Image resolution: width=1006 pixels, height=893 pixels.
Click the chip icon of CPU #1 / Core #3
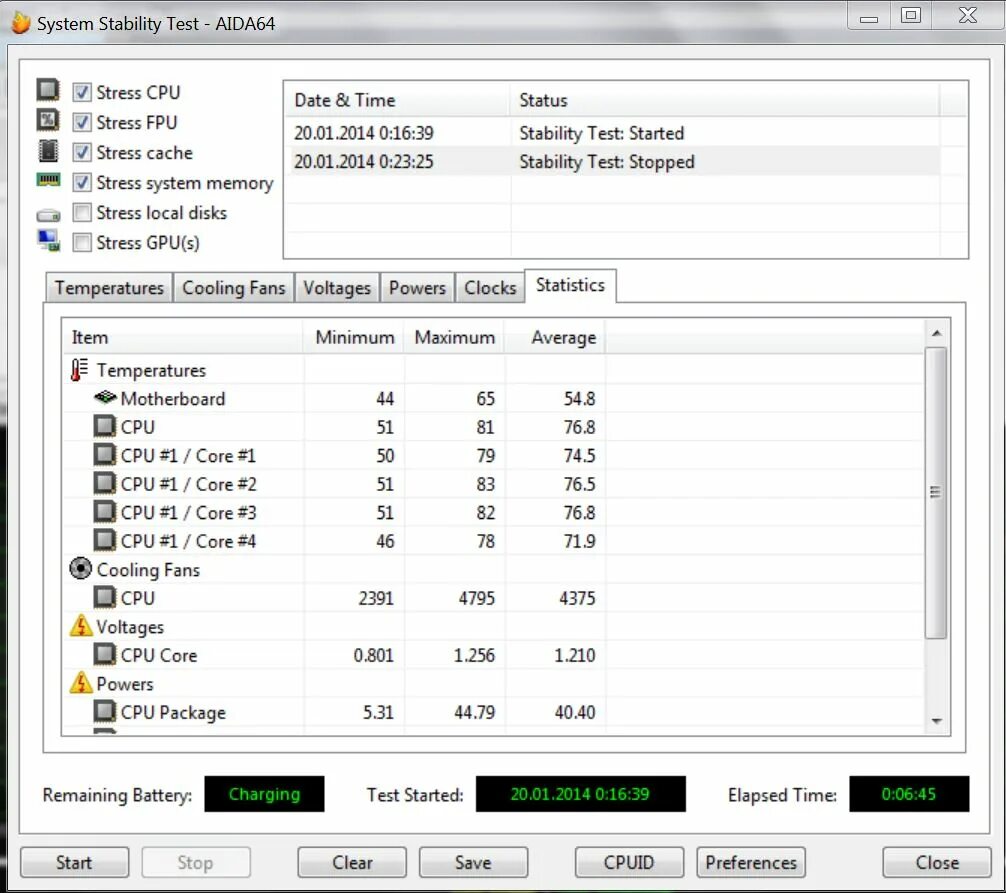pyautogui.click(x=105, y=512)
